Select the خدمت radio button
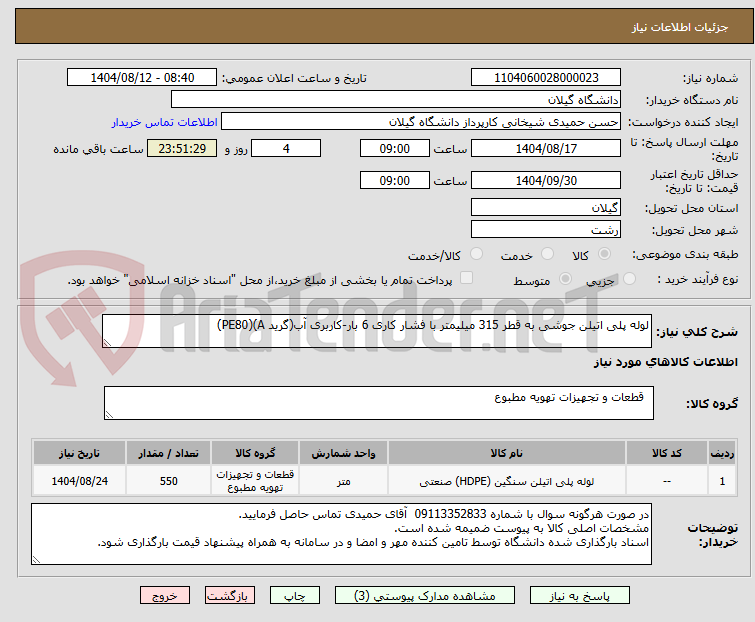This screenshot has height=622, width=755. coord(547,254)
